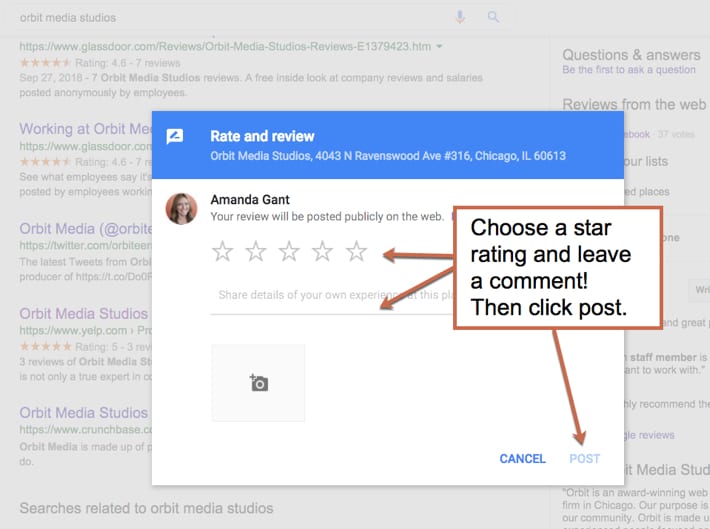The width and height of the screenshot is (710, 529).
Task: Click 'Your review will be posted publicly' text
Action: pyautogui.click(x=327, y=216)
